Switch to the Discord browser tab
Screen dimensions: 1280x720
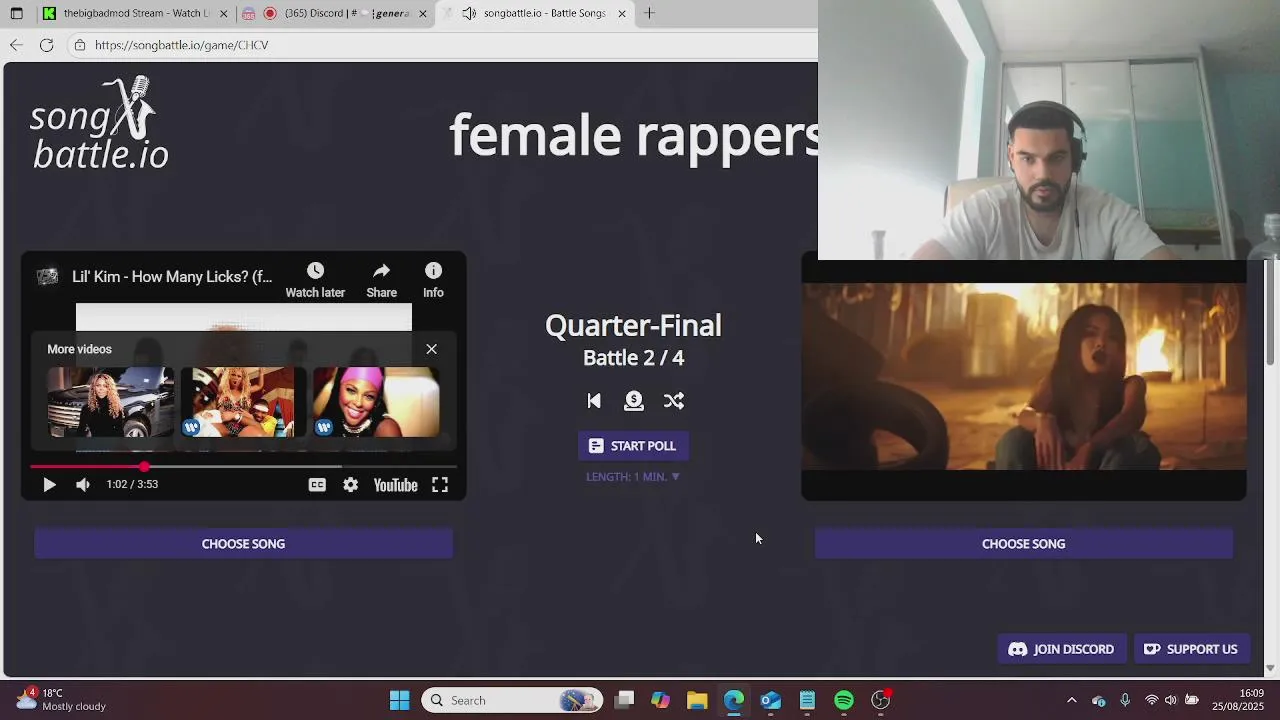(x=335, y=14)
